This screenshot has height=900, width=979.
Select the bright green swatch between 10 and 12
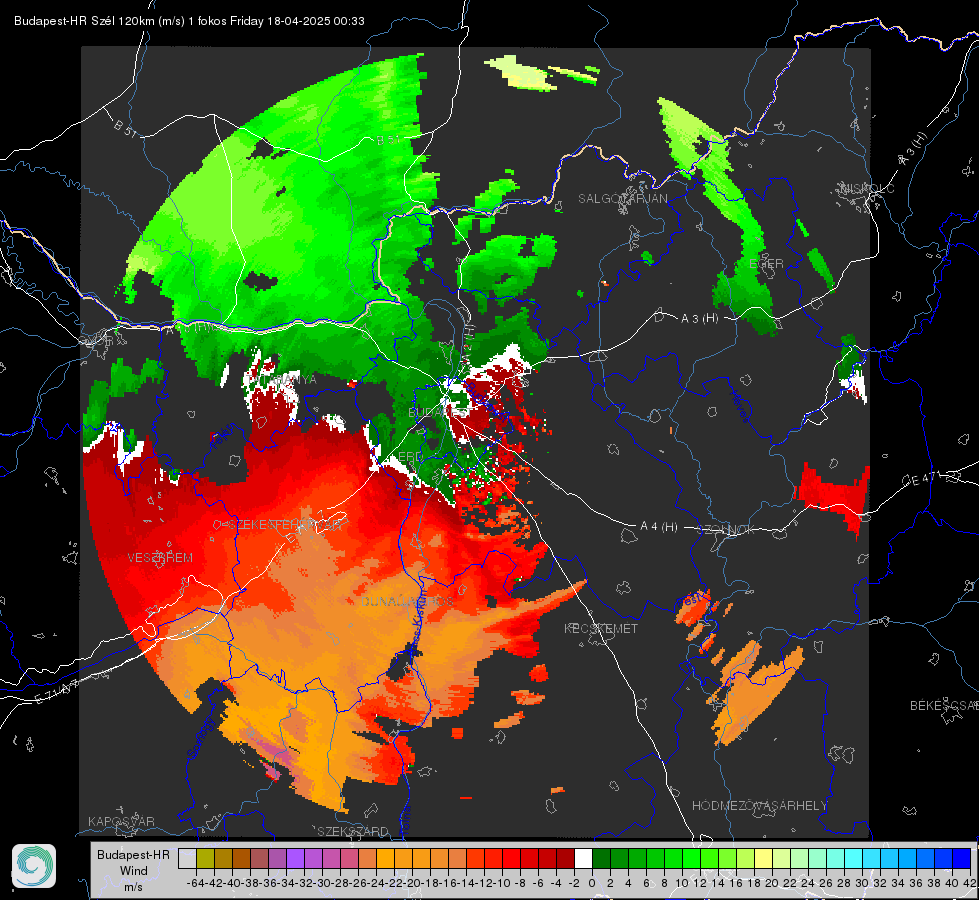[x=691, y=858]
